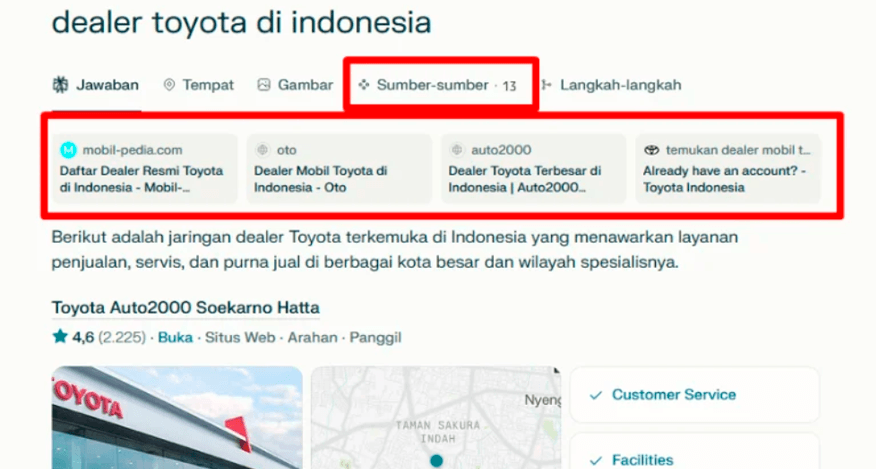This screenshot has height=469, width=876.
Task: Click the Toyota logo on source card
Action: [651, 150]
